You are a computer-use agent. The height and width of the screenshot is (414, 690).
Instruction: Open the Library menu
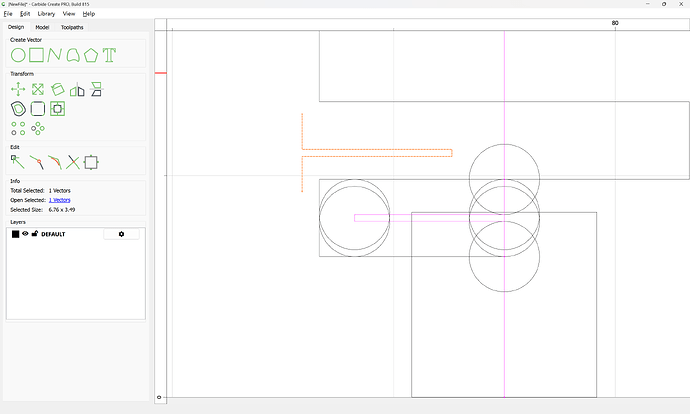[x=46, y=14]
